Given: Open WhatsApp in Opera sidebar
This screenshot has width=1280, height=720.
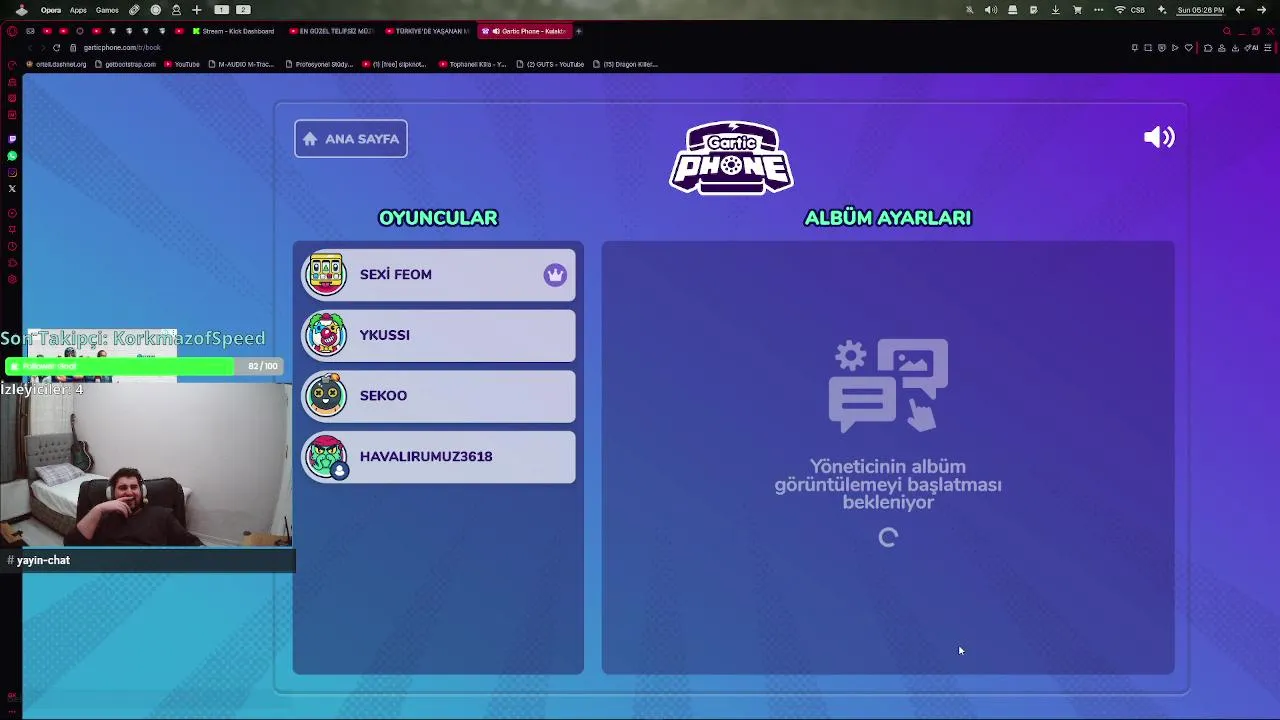Looking at the screenshot, I should pyautogui.click(x=12, y=156).
